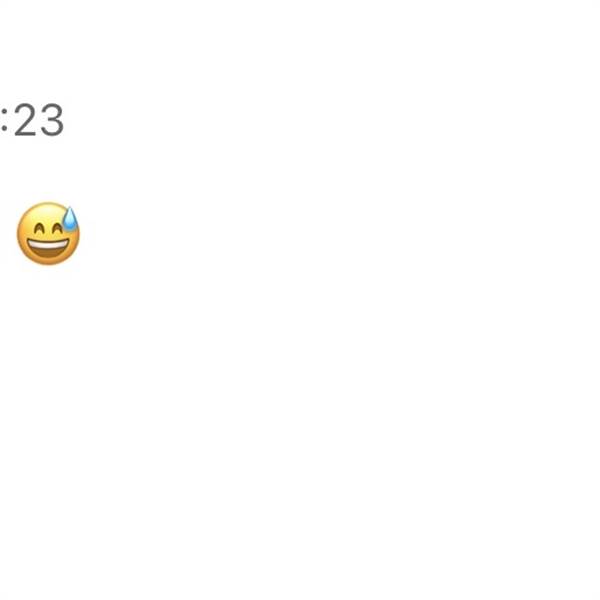Tap the white teeth of the emoji

click(x=48, y=245)
